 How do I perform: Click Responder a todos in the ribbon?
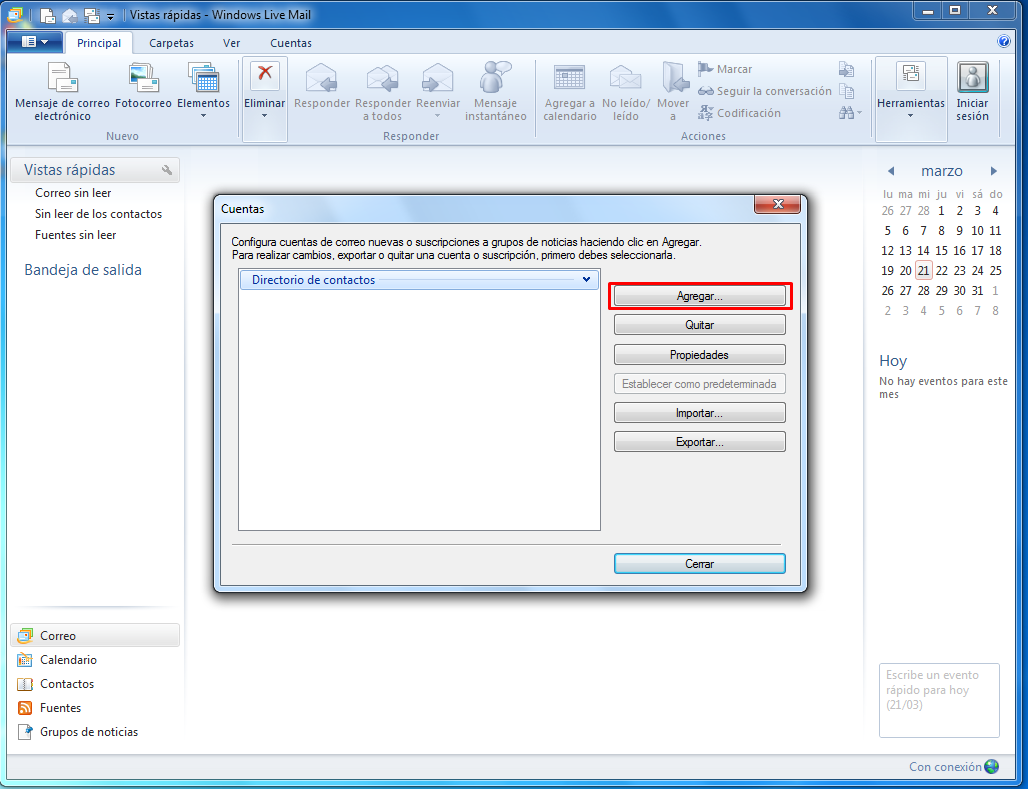383,92
